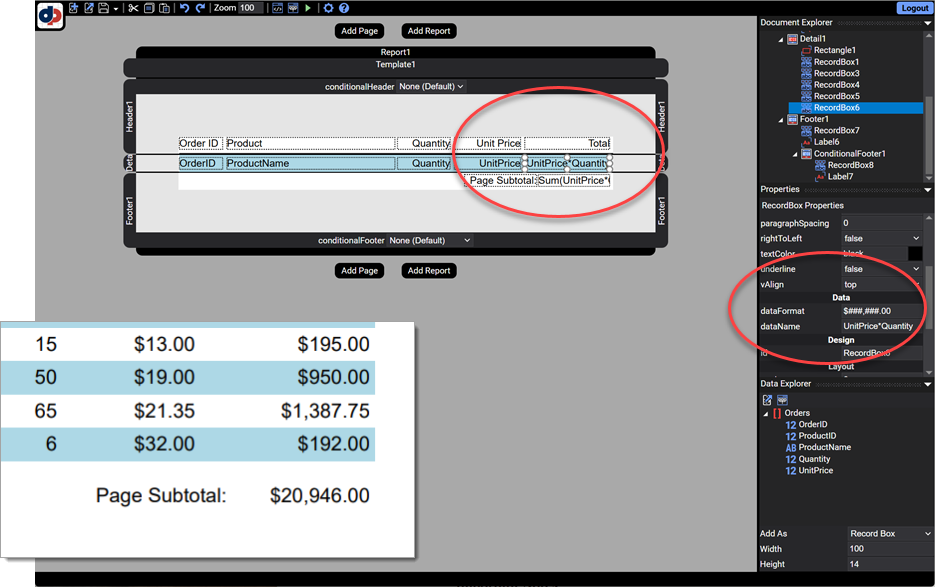The height and width of the screenshot is (587, 935).
Task: Click the Save floppy disk icon
Action: 103,8
